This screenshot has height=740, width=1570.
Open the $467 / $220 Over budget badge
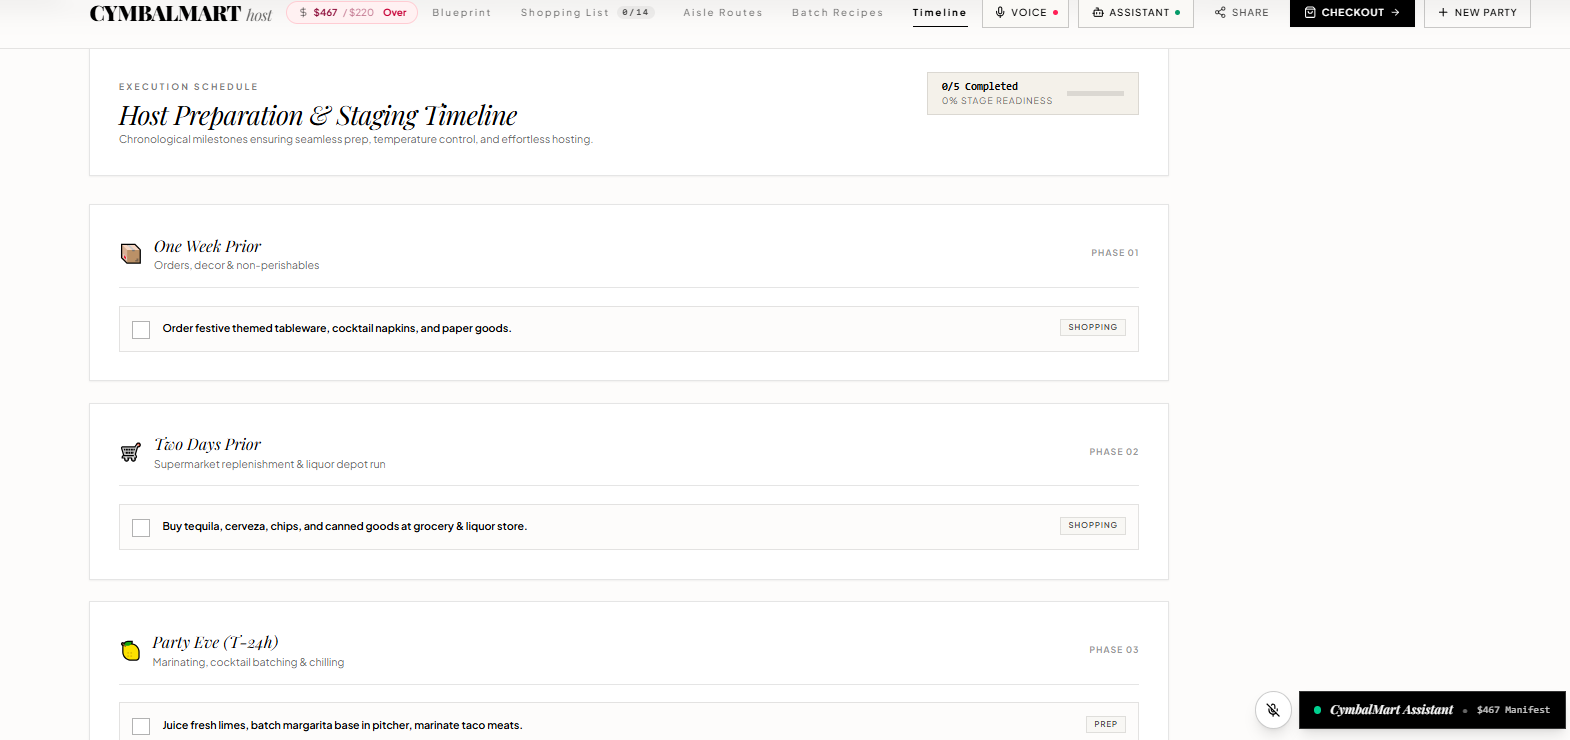point(352,13)
